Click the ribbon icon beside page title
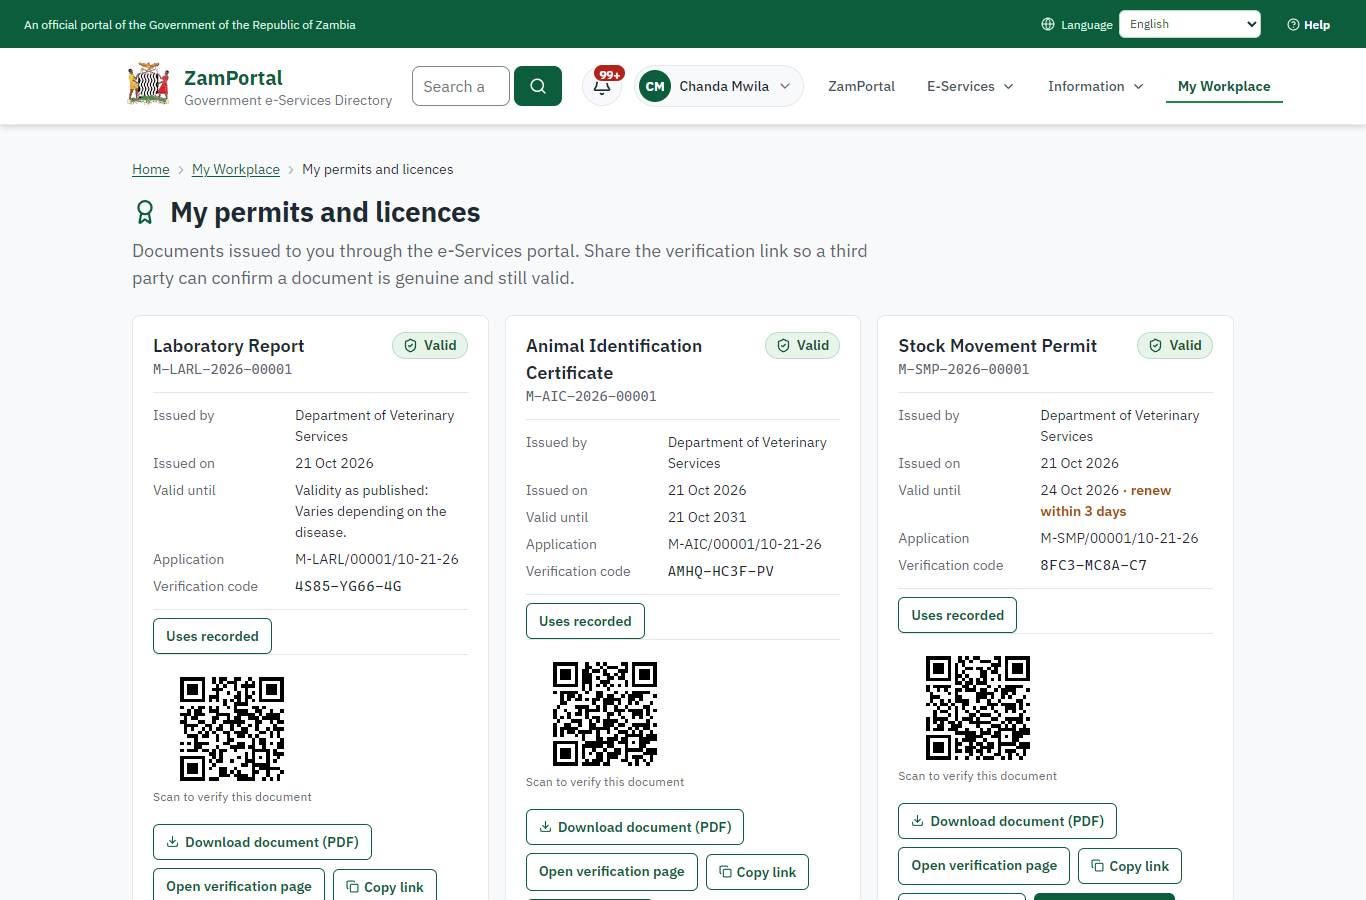The image size is (1366, 900). point(145,212)
